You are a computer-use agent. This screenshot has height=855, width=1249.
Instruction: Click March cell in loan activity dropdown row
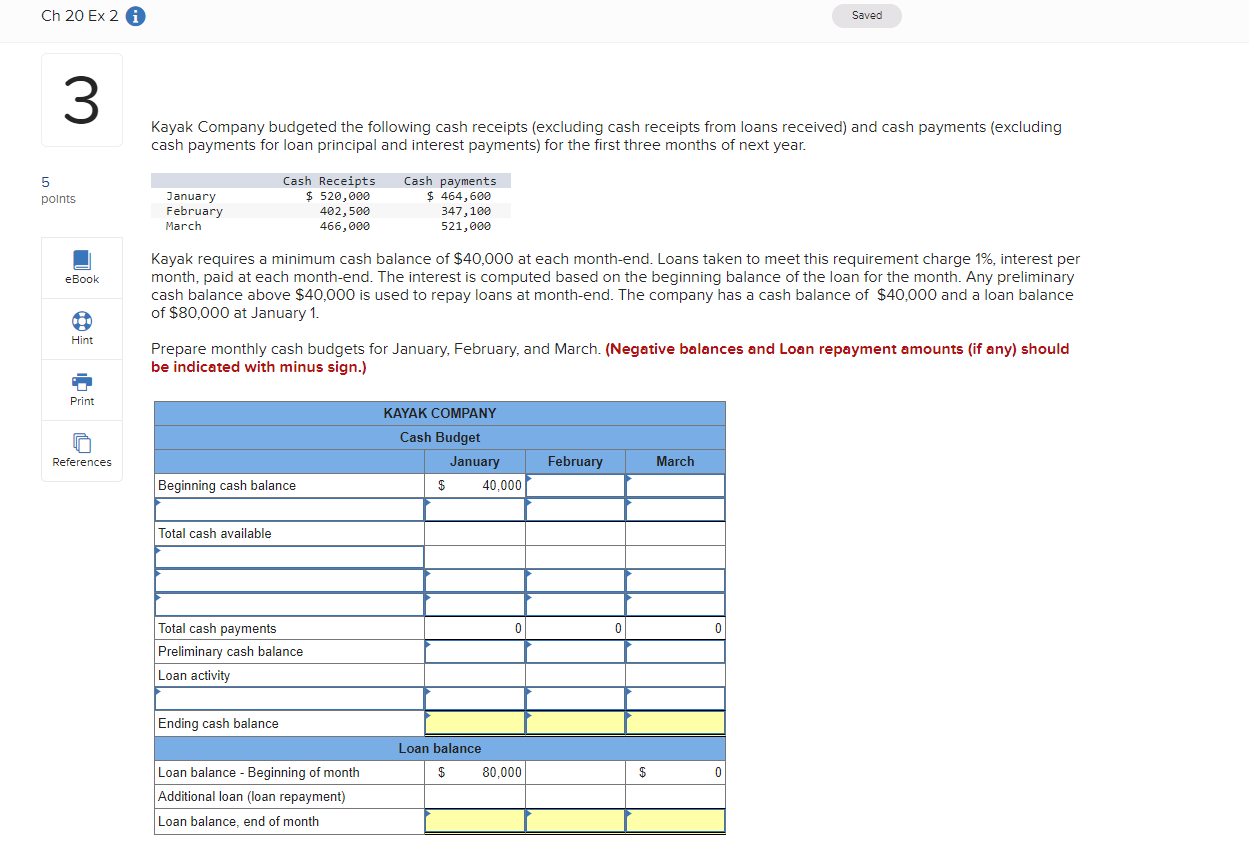point(676,699)
